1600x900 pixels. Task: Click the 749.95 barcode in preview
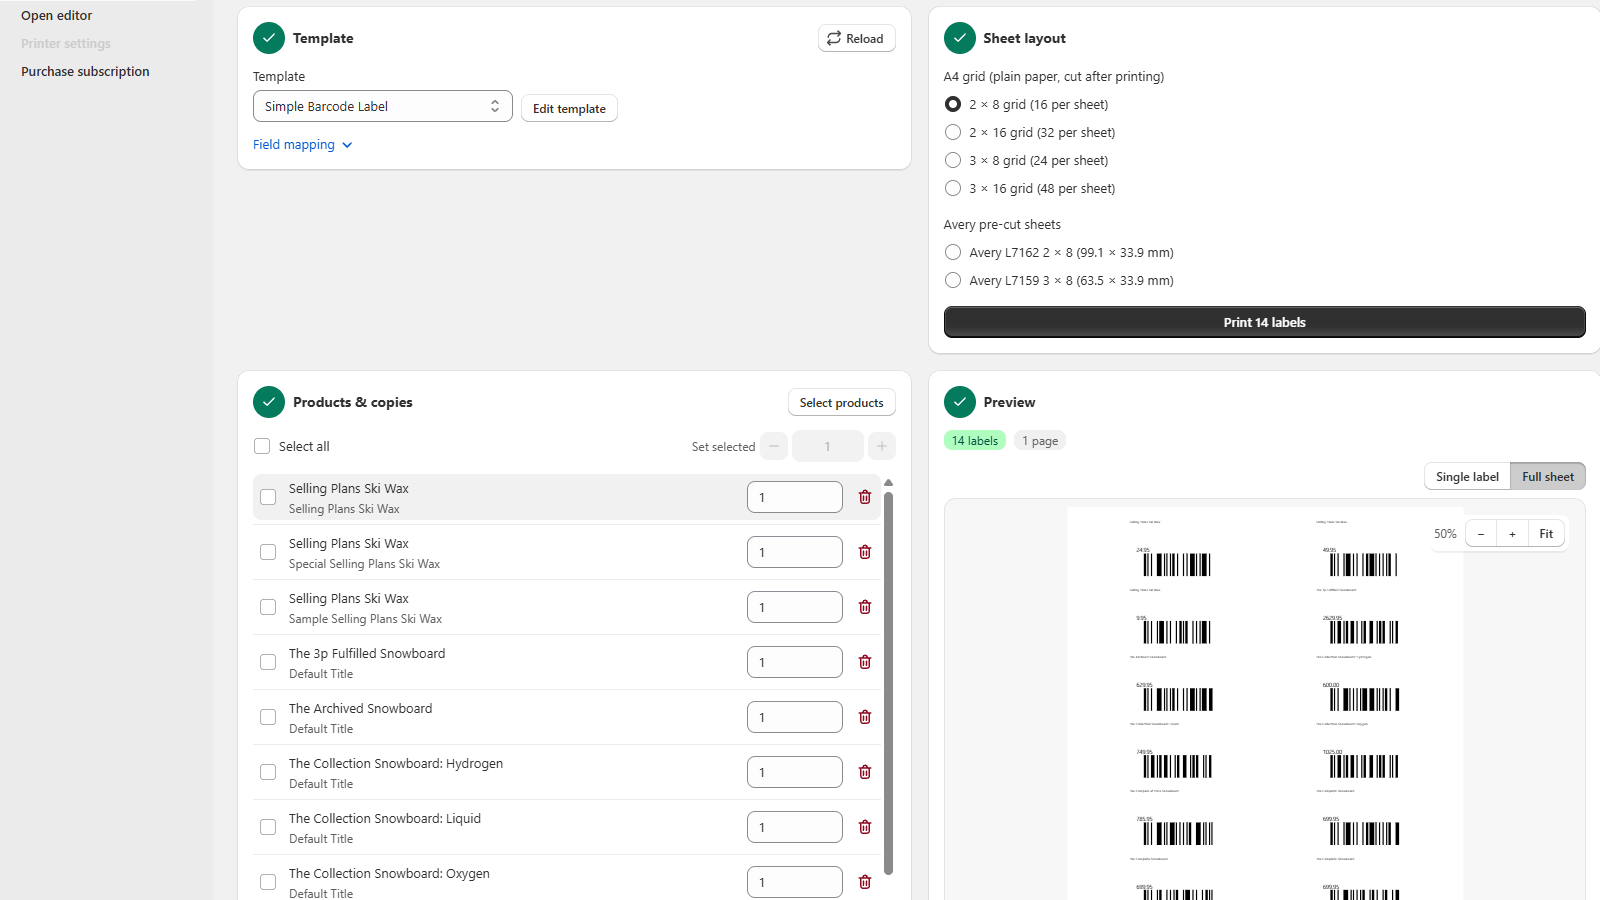[x=1177, y=767]
